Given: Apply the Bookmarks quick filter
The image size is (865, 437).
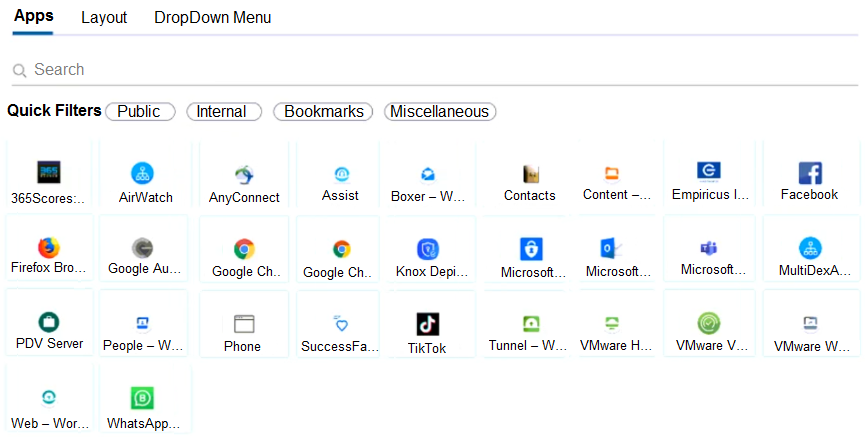Looking at the screenshot, I should click(x=323, y=111).
